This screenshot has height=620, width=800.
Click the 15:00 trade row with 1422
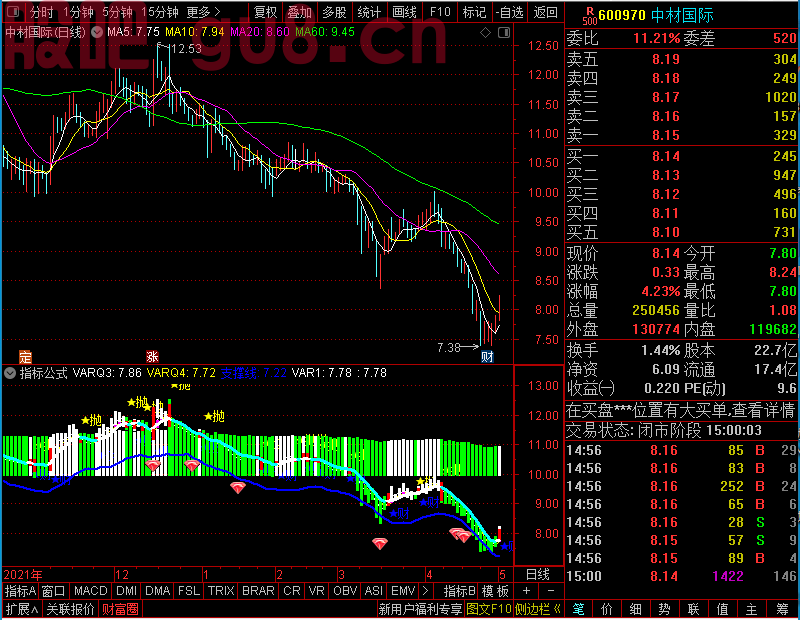pyautogui.click(x=682, y=576)
